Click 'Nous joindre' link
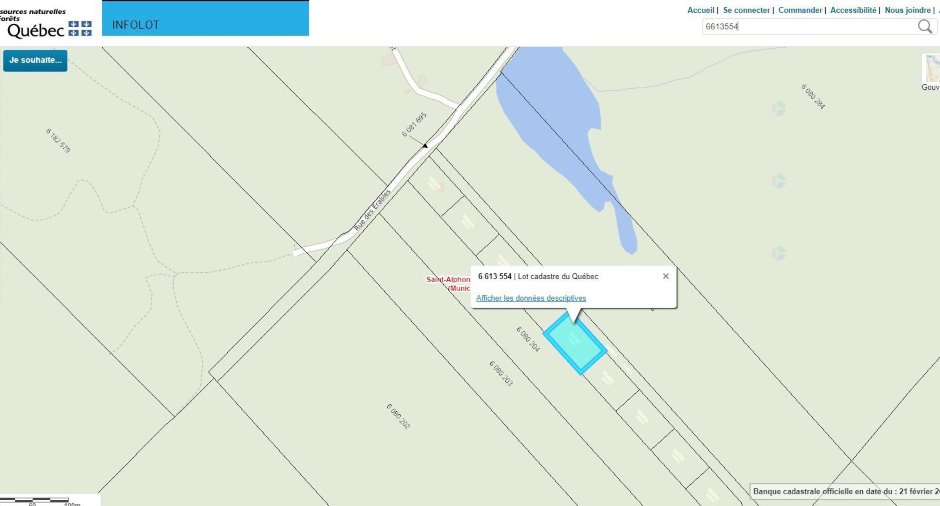Viewport: 940px width, 506px height. 908,10
